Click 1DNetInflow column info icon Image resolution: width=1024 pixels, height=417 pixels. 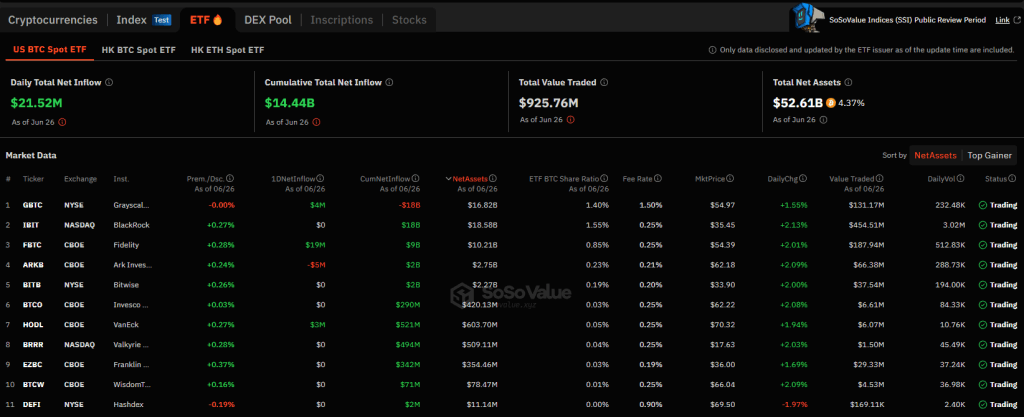(321, 178)
